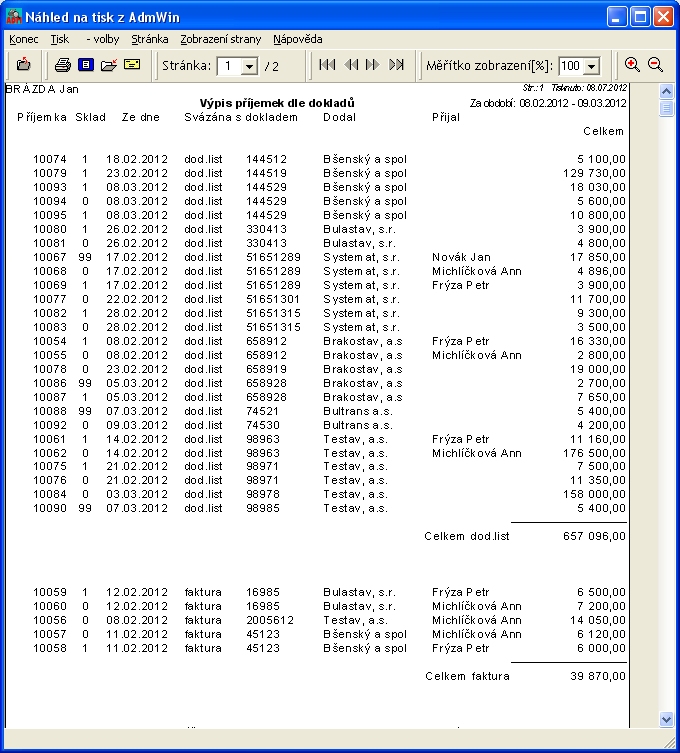Screen dimensions: 680x753
Task: Click the 'Příjemka' column header
Action: tap(42, 117)
